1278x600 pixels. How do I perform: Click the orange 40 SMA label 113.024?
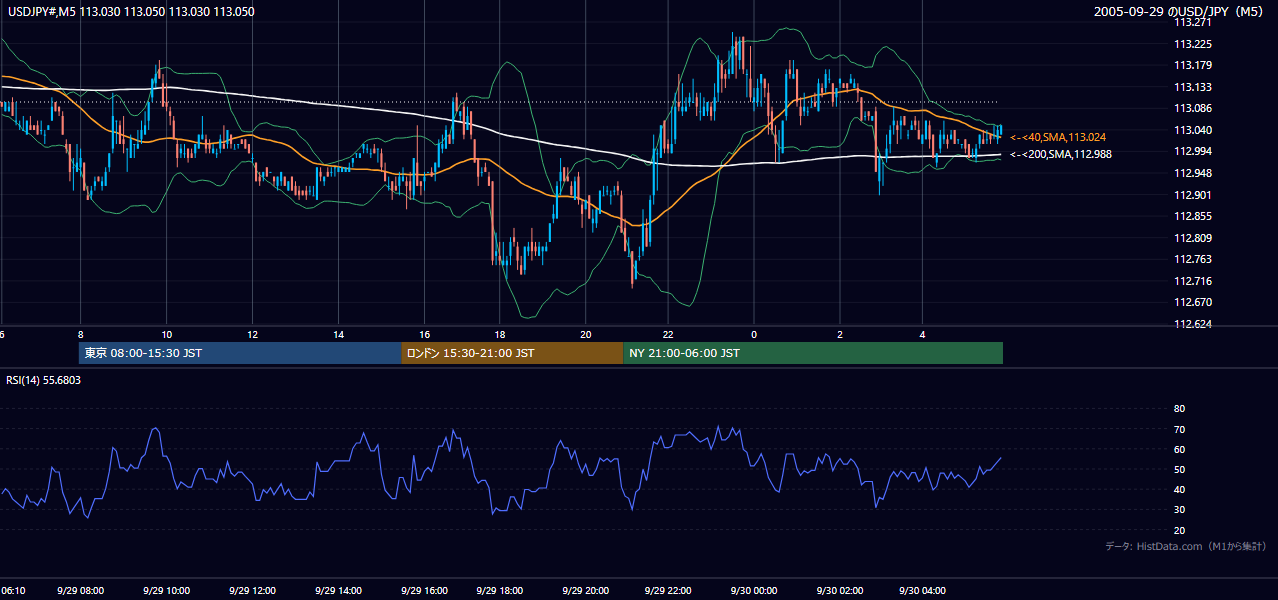tap(1058, 137)
